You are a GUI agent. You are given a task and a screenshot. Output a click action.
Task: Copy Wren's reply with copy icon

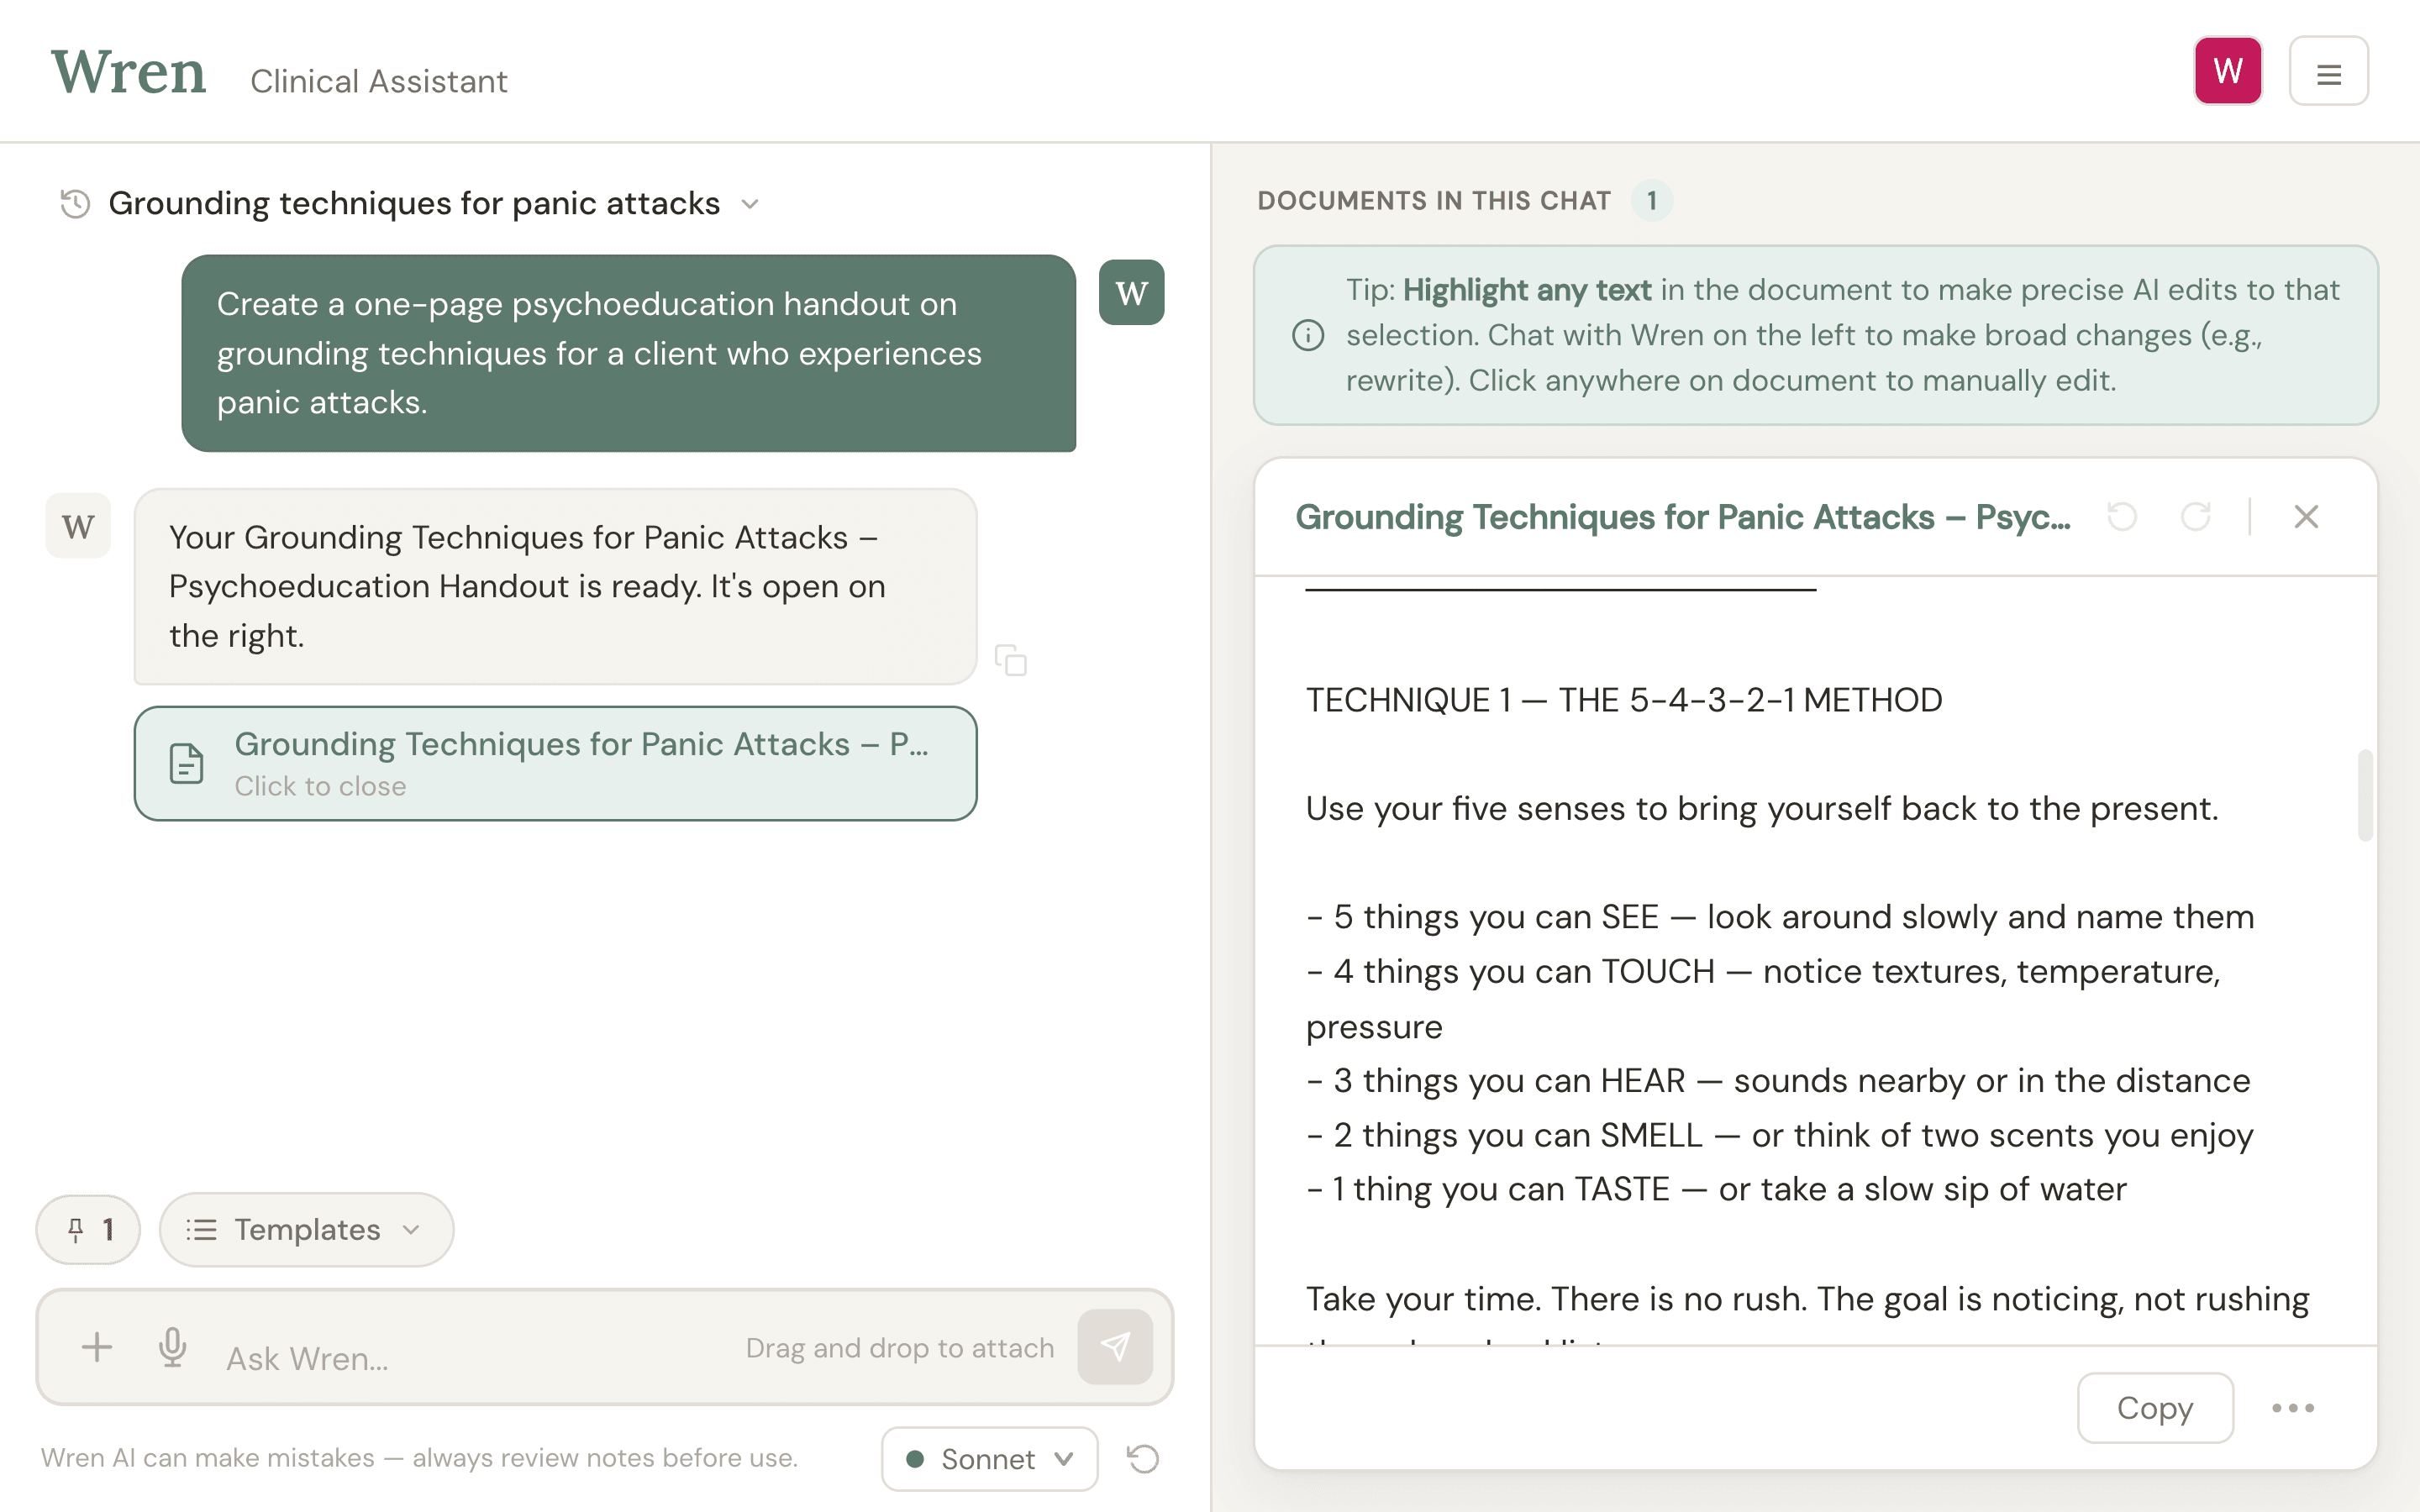coord(1010,660)
